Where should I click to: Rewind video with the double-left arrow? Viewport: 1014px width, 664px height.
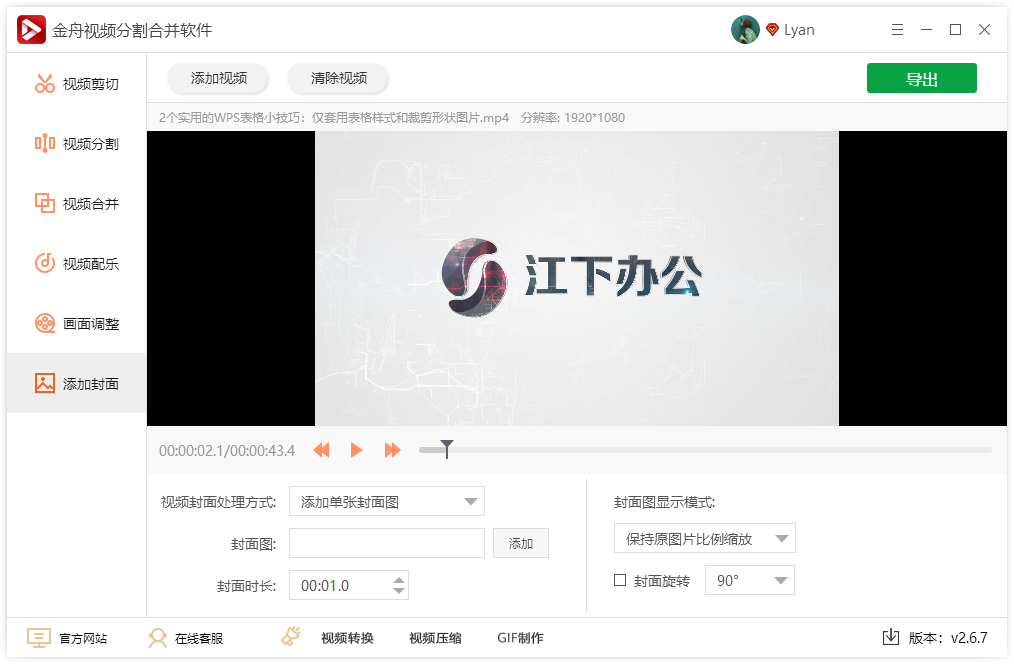click(321, 450)
